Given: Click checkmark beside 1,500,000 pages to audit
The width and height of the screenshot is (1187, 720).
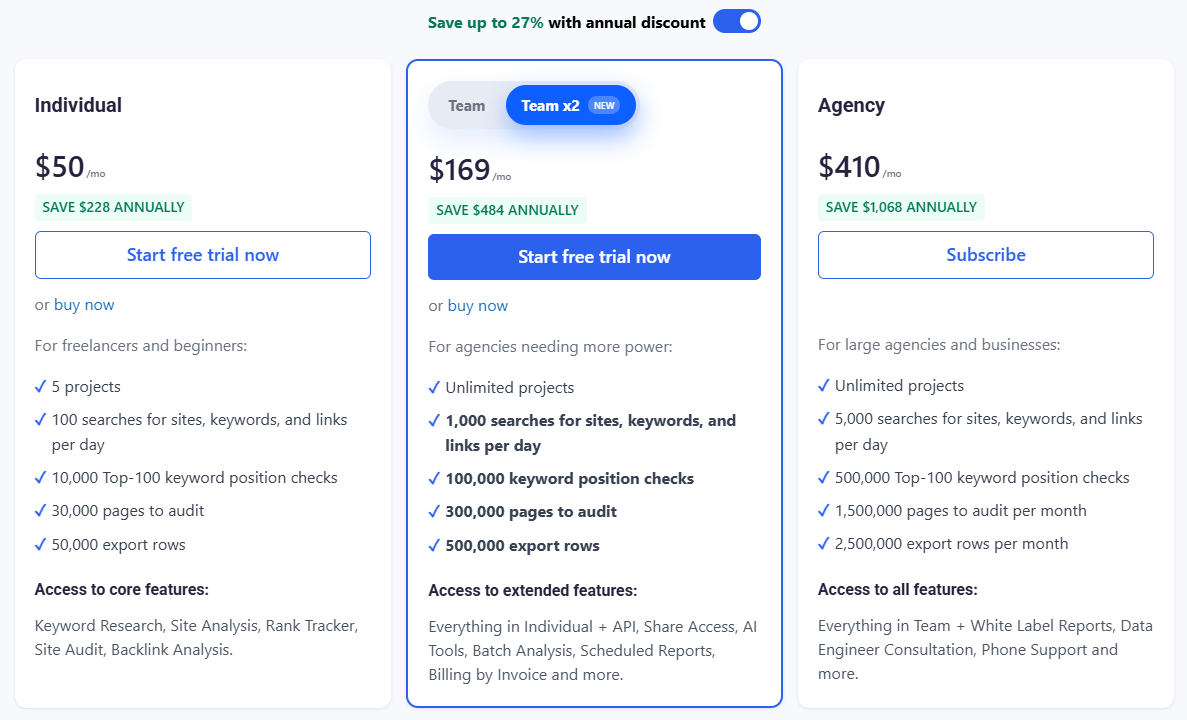Looking at the screenshot, I should pyautogui.click(x=823, y=510).
